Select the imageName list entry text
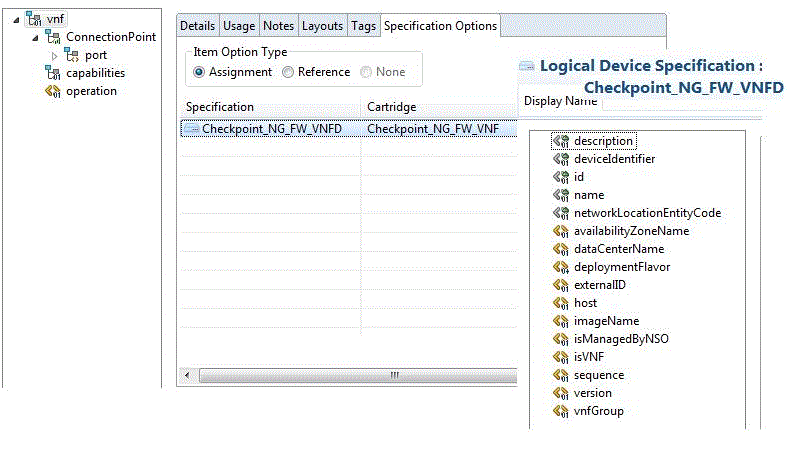The width and height of the screenshot is (793, 453). click(606, 321)
